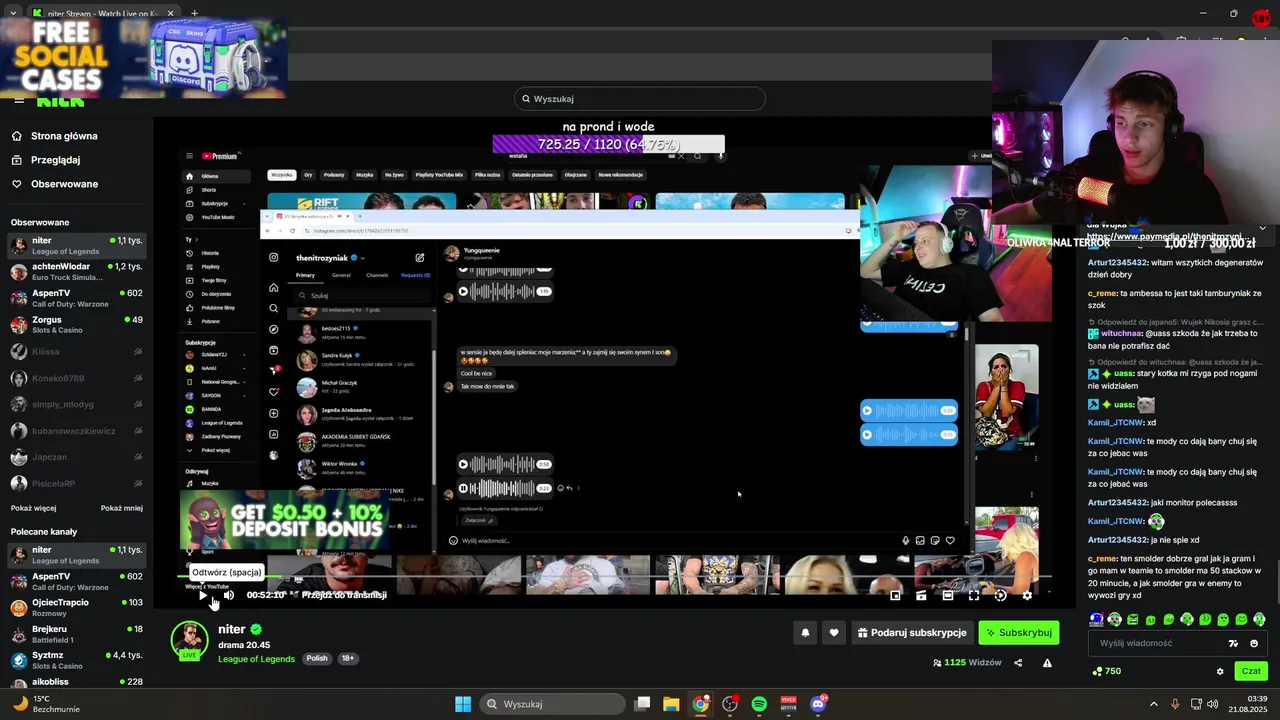Send message with Czat button
The image size is (1280, 720).
pos(1250,671)
